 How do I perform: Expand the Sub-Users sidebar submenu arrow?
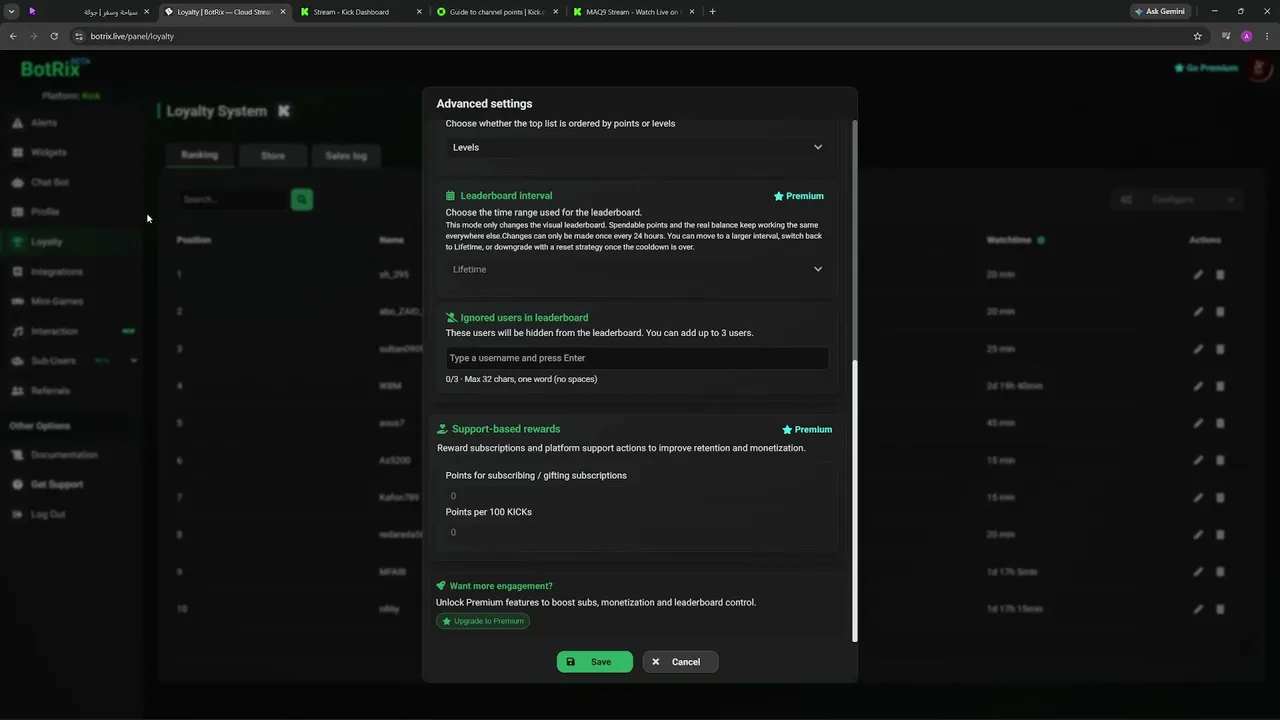click(x=134, y=361)
